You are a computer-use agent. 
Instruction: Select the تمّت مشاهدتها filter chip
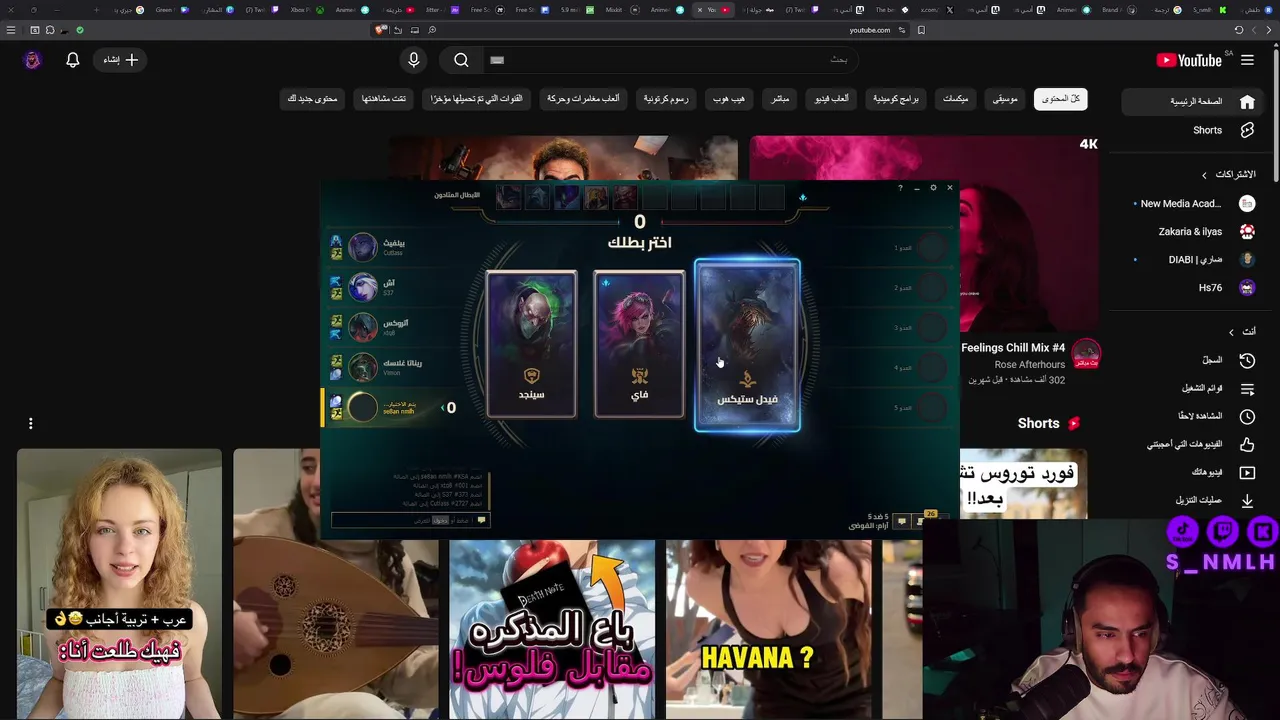384,99
